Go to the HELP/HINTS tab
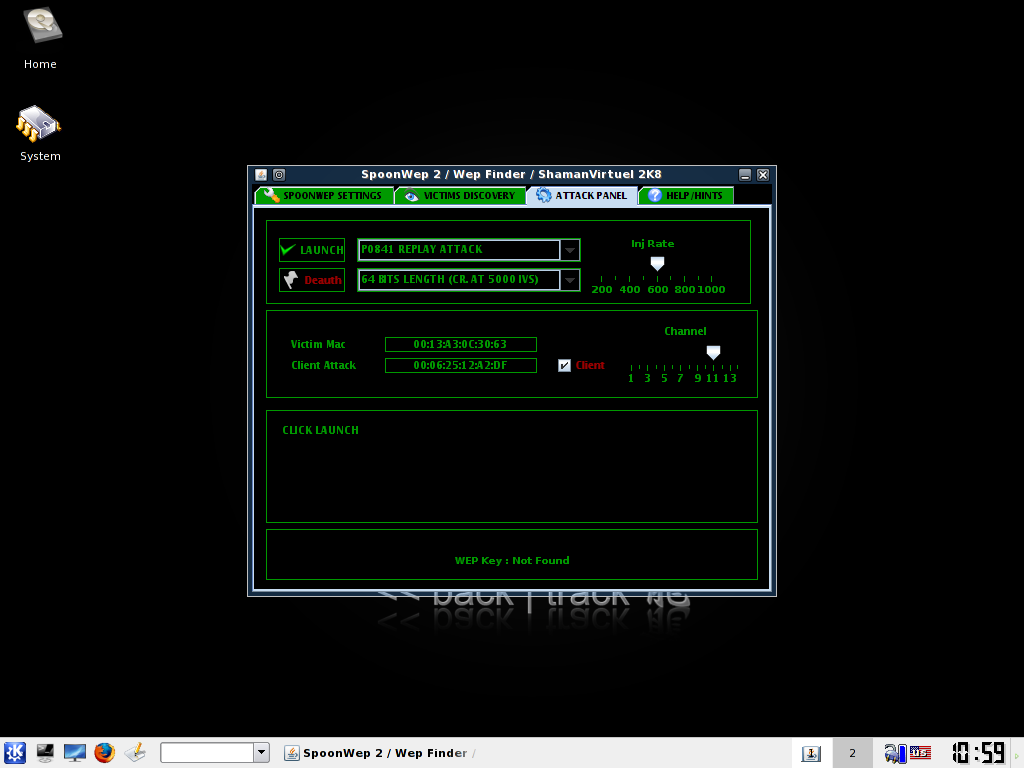1024x768 pixels. 686,196
